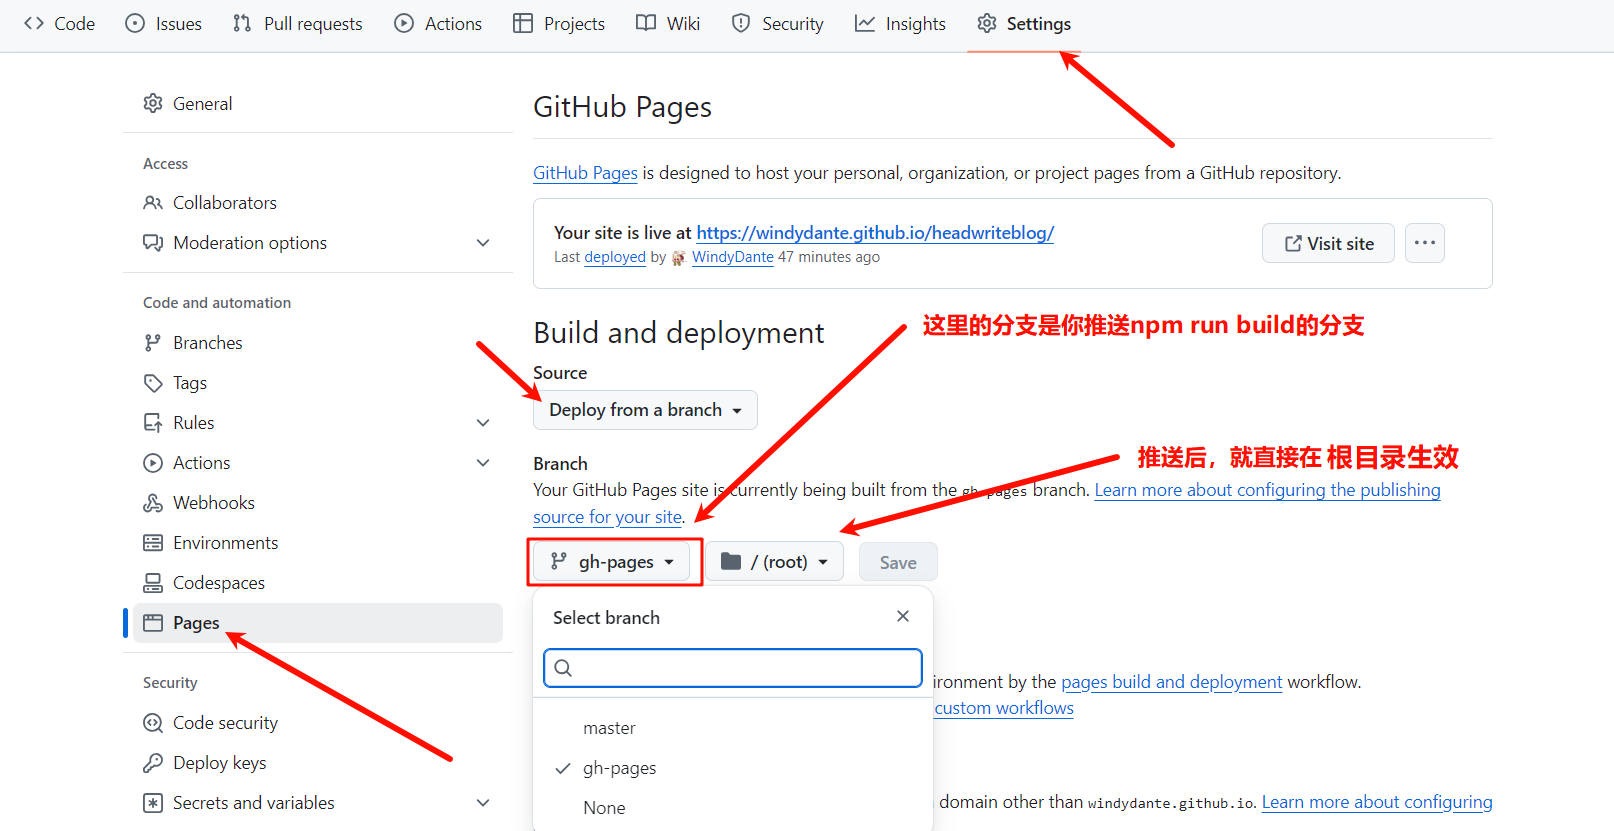Open the Security tab
Screen dimensions: 1614x831
(x=779, y=23)
